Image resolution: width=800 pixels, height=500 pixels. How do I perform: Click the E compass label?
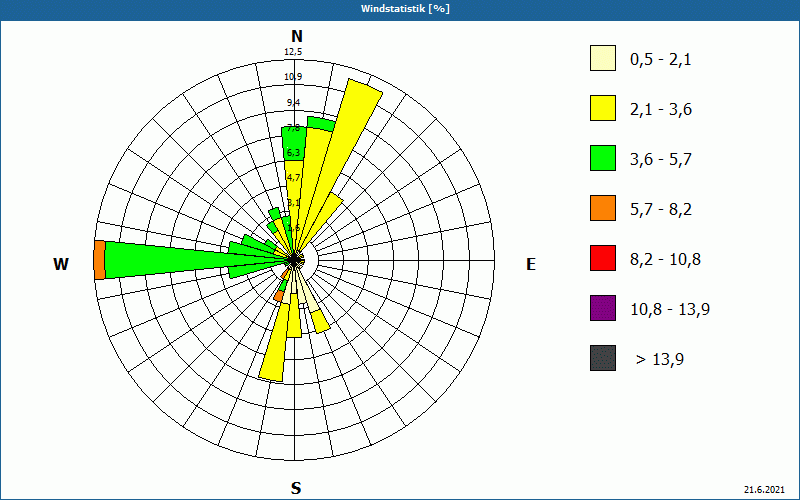[531, 264]
